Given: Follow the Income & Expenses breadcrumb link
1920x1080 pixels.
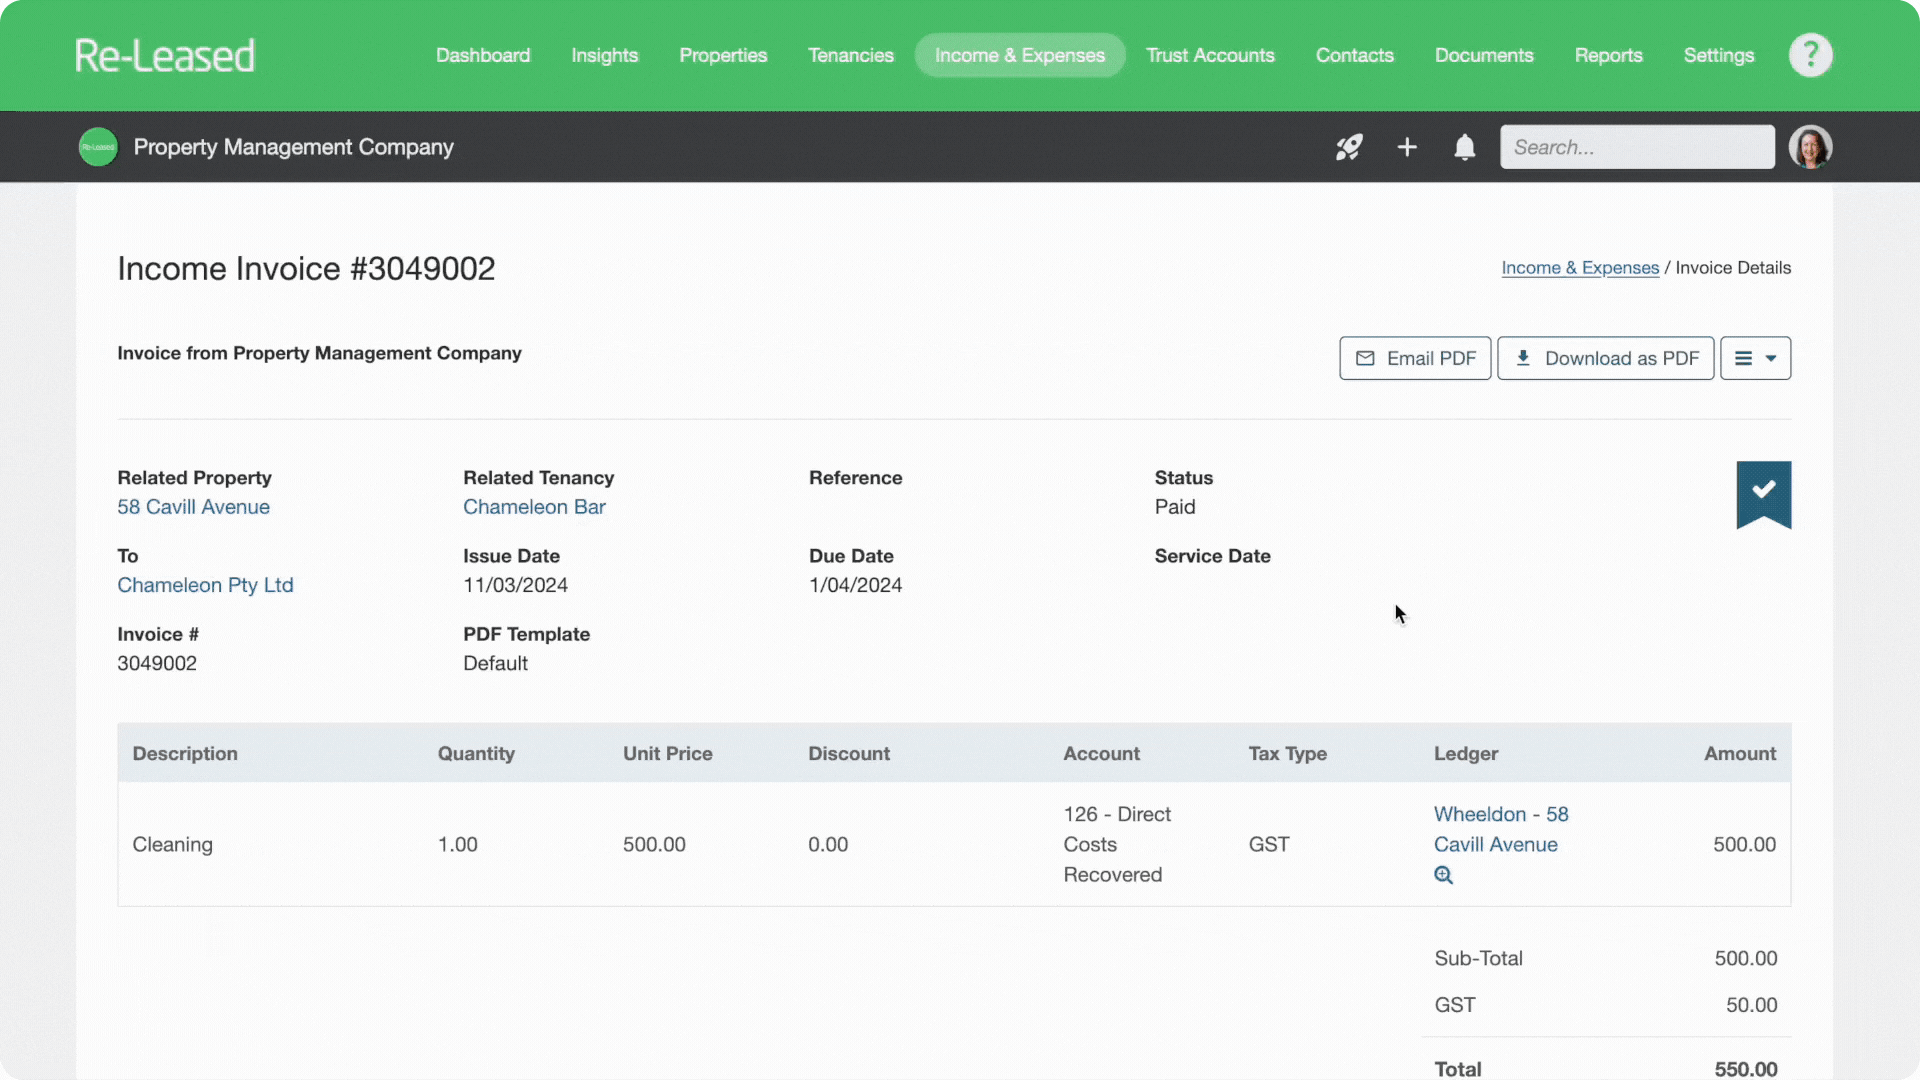Looking at the screenshot, I should 1580,268.
